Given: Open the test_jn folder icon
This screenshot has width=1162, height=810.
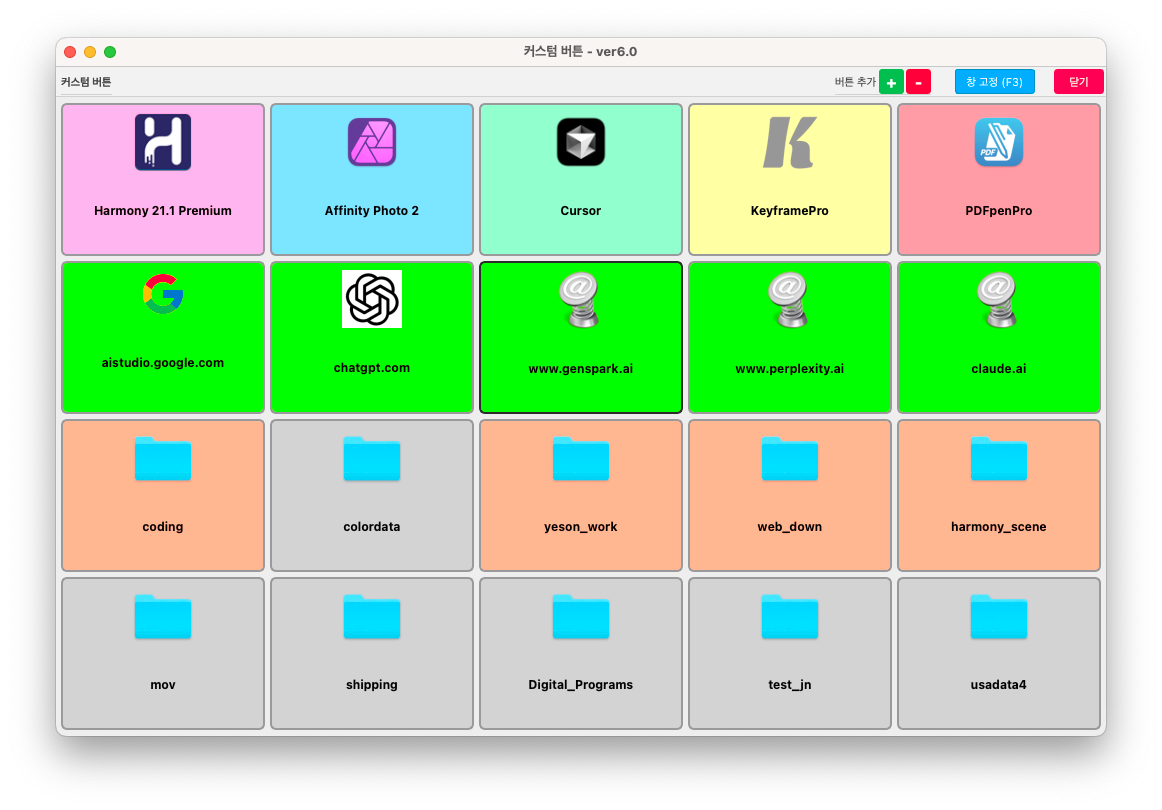Looking at the screenshot, I should tap(790, 617).
